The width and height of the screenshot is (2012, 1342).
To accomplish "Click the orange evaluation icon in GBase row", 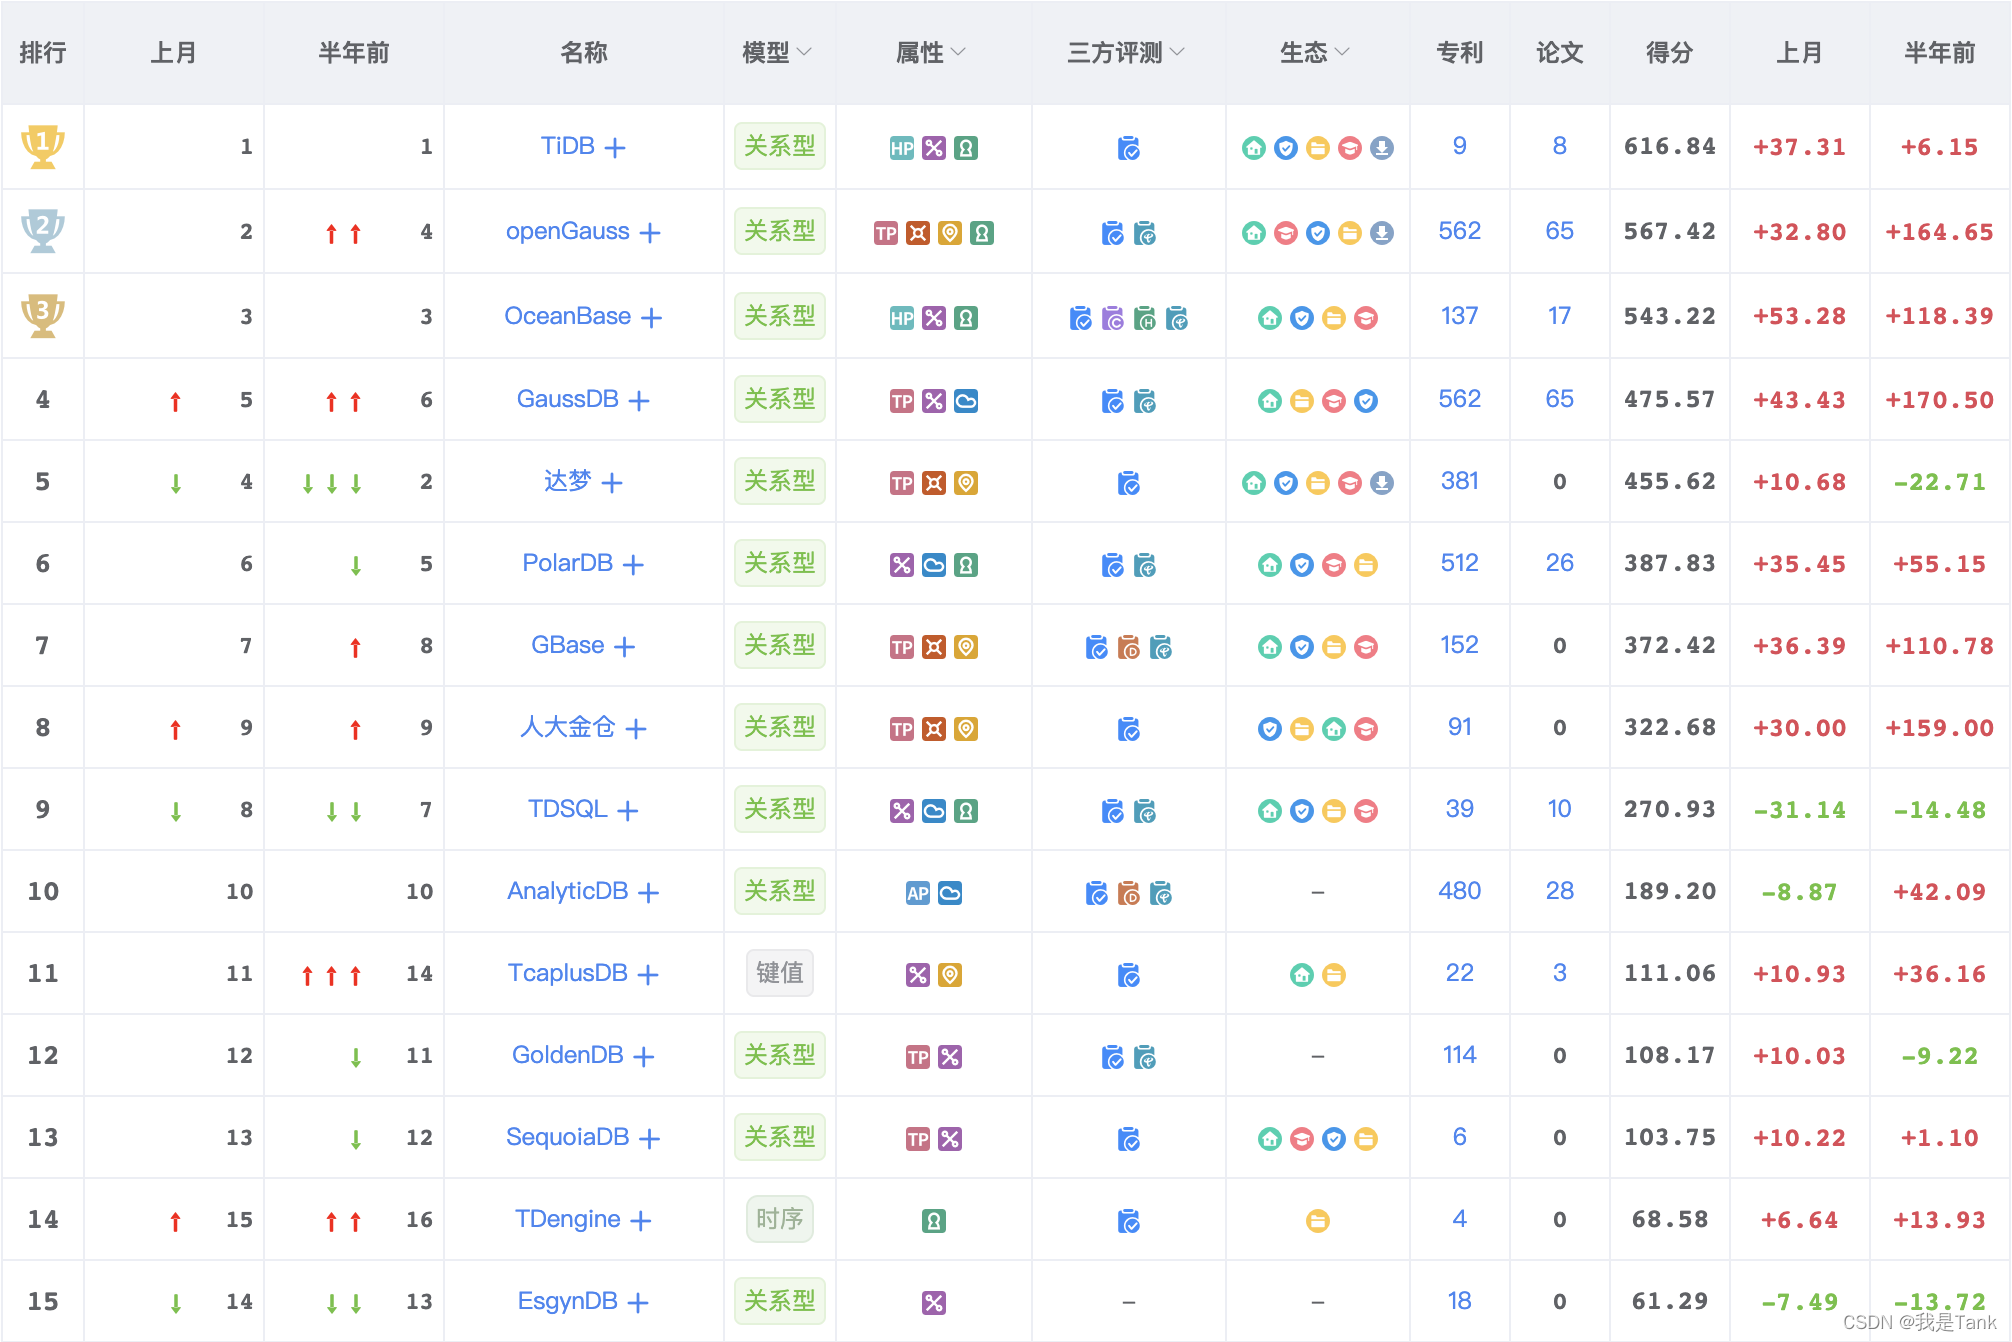I will point(1129,647).
